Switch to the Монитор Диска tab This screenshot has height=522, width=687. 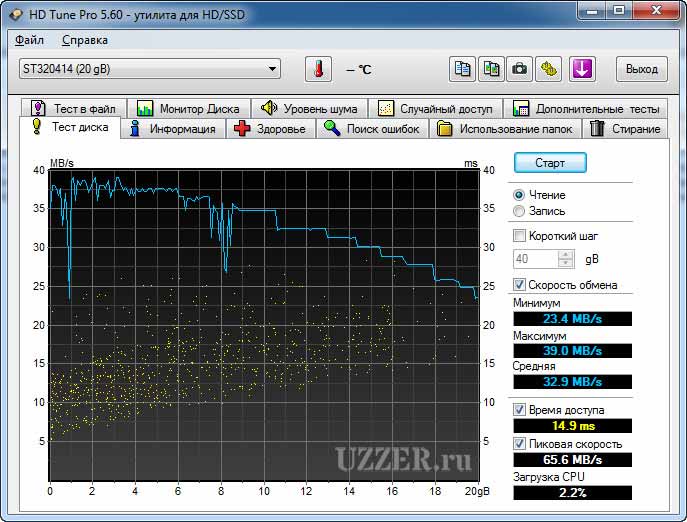pyautogui.click(x=187, y=108)
